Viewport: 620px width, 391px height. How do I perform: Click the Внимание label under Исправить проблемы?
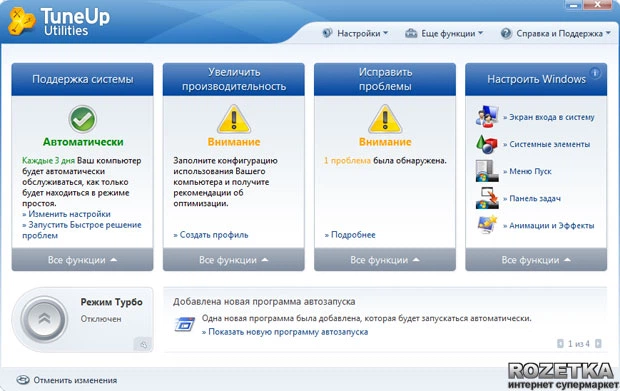(x=385, y=142)
